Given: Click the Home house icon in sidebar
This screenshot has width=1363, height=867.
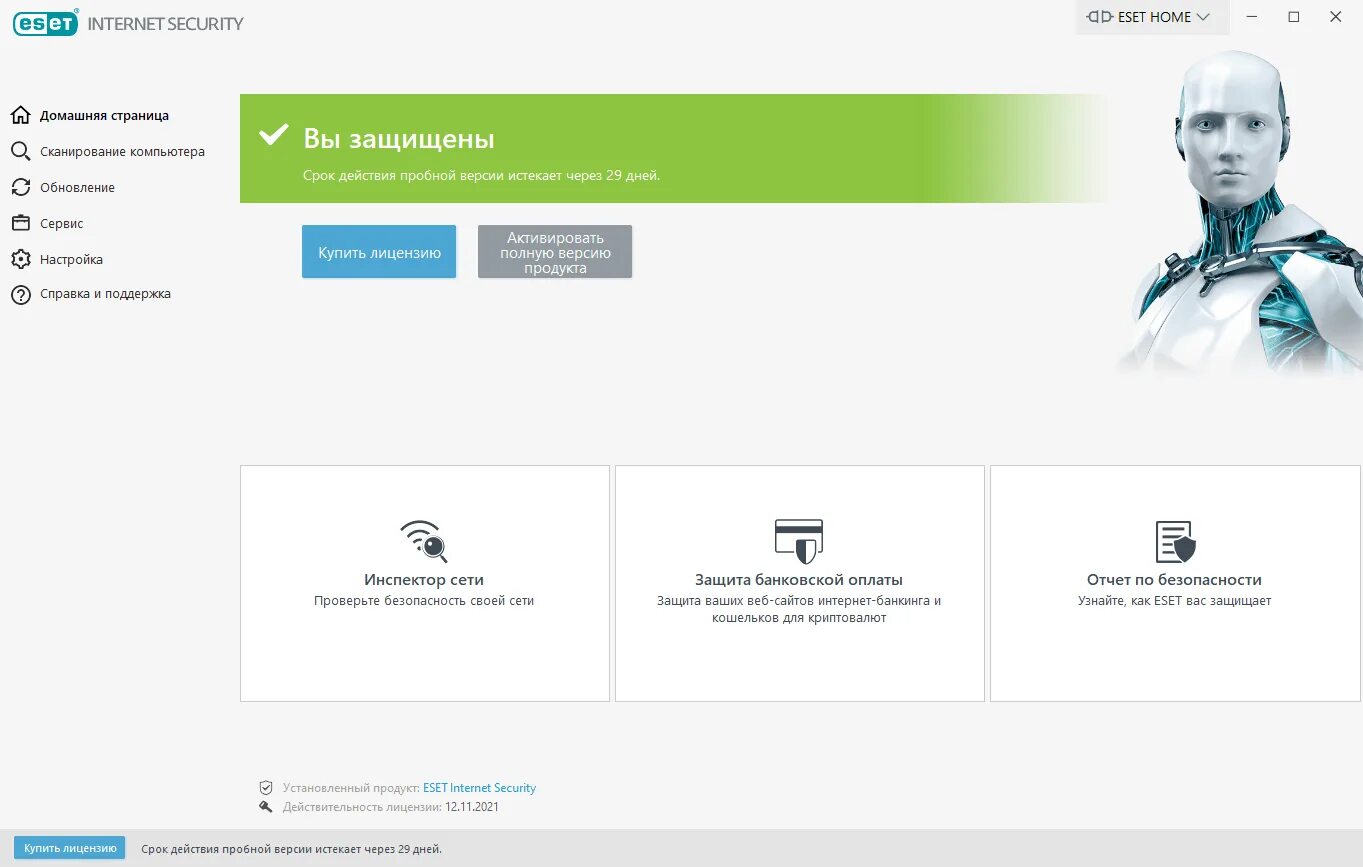Looking at the screenshot, I should click(x=20, y=115).
